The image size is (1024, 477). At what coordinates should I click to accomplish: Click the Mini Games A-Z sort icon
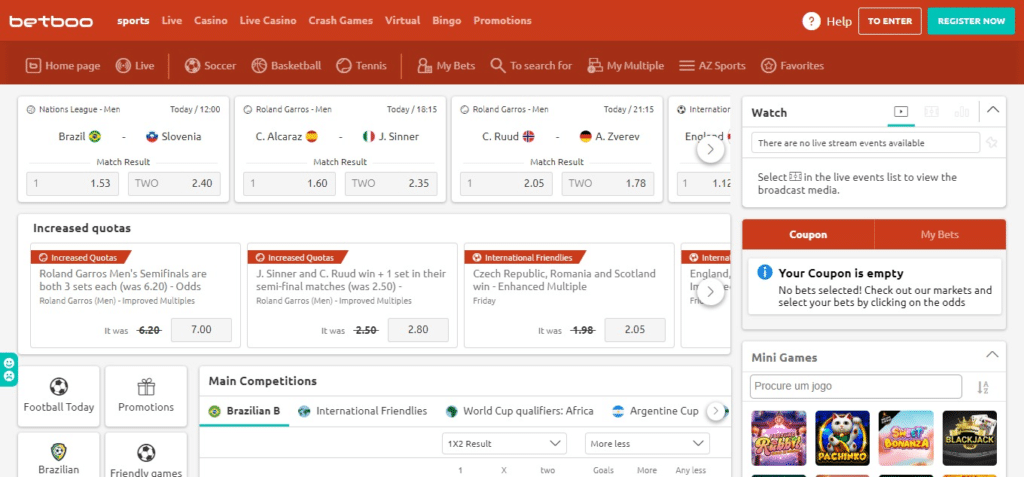click(x=983, y=387)
